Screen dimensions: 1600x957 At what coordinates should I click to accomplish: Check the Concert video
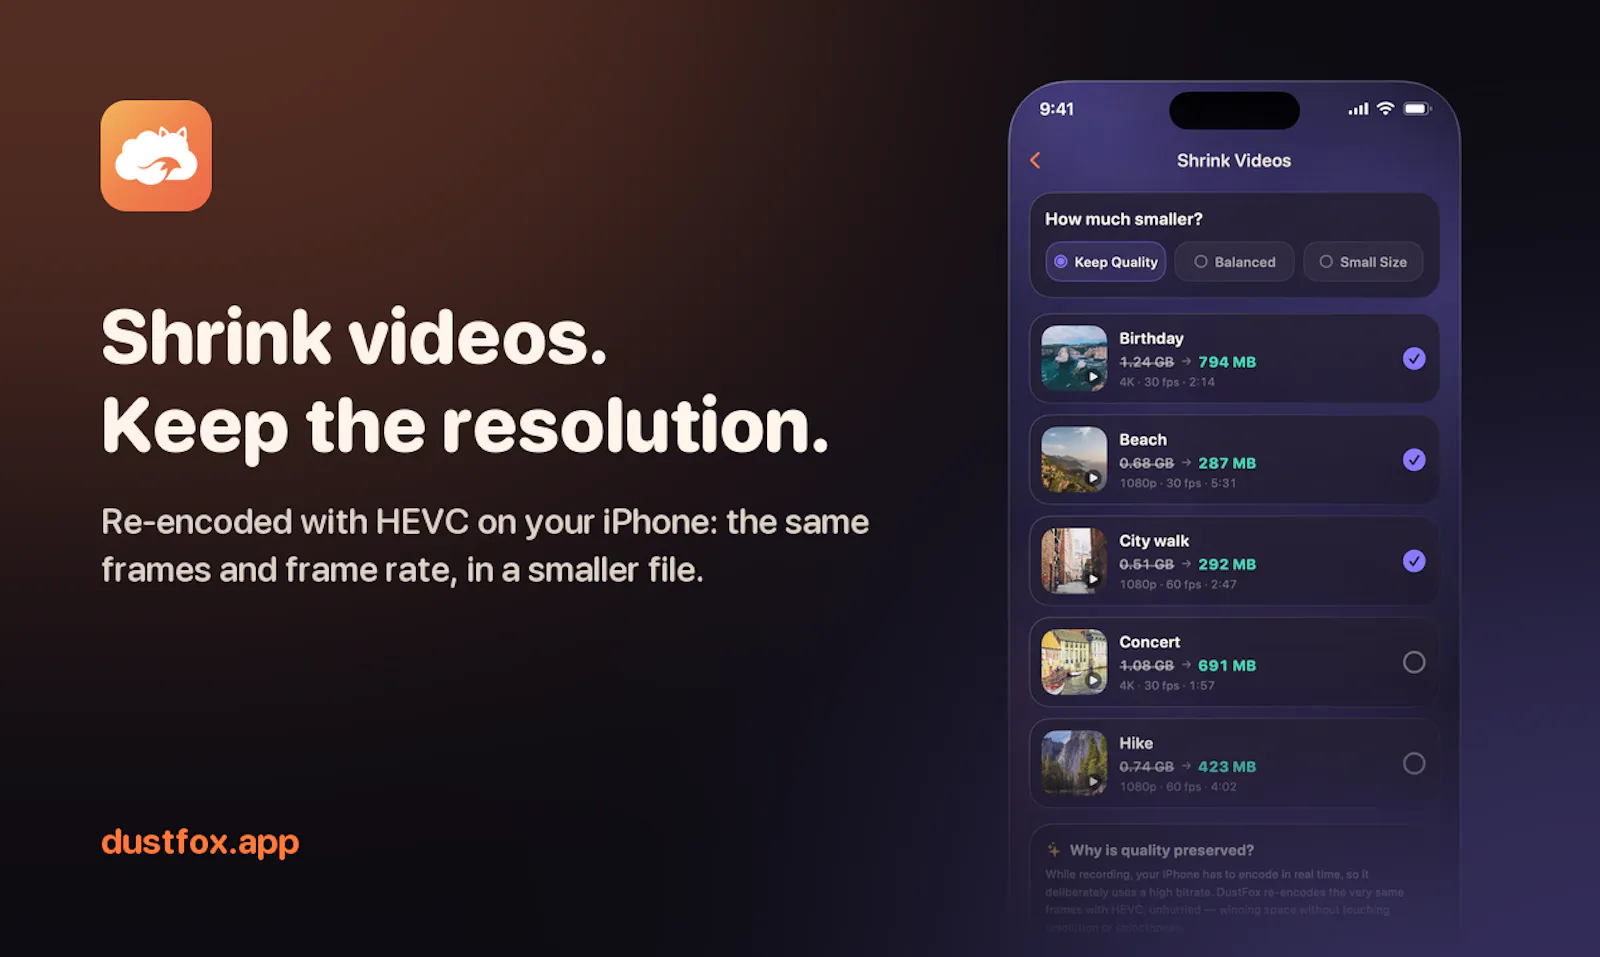click(1414, 662)
